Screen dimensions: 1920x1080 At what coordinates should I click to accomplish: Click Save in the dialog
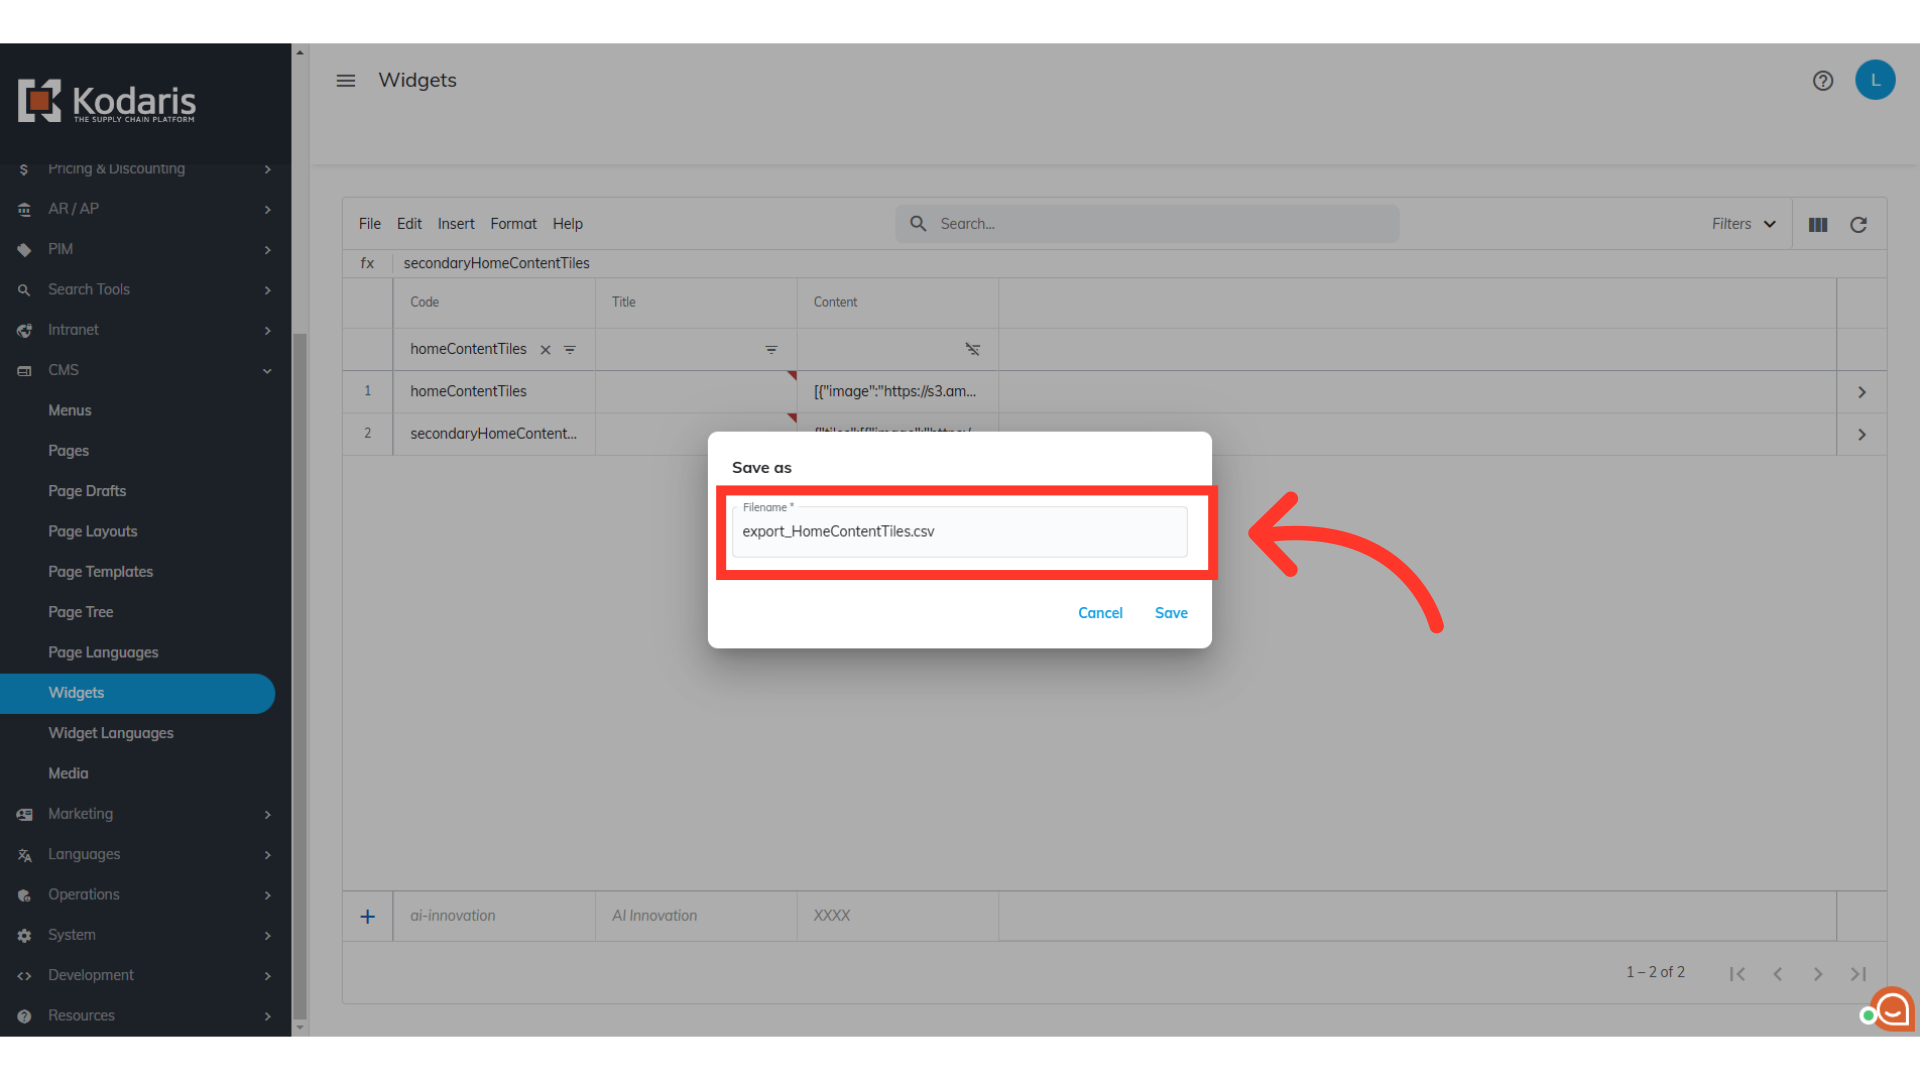(x=1170, y=613)
